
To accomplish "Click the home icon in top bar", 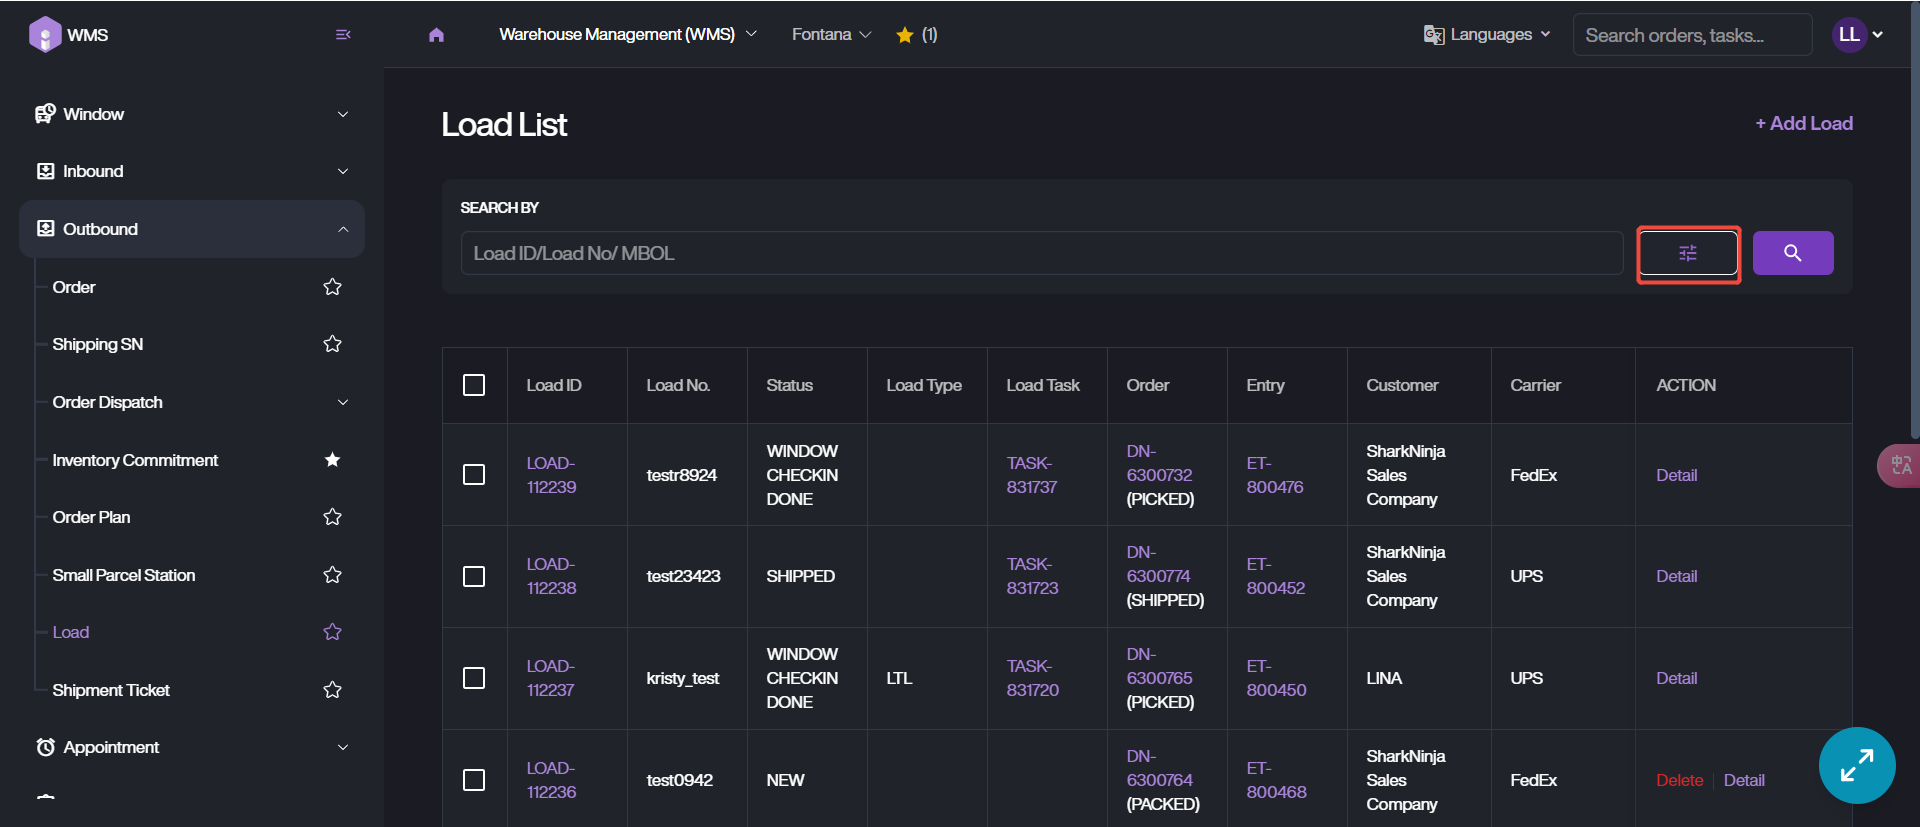I will 436,35.
